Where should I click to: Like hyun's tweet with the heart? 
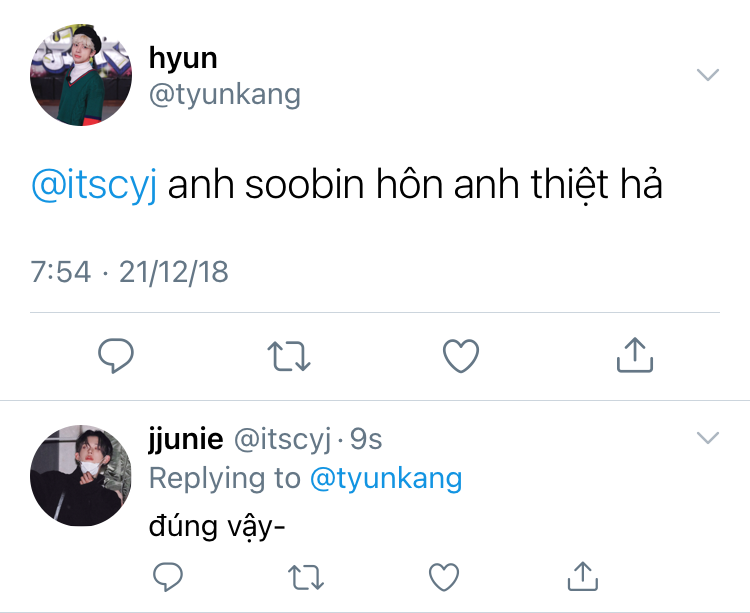461,355
